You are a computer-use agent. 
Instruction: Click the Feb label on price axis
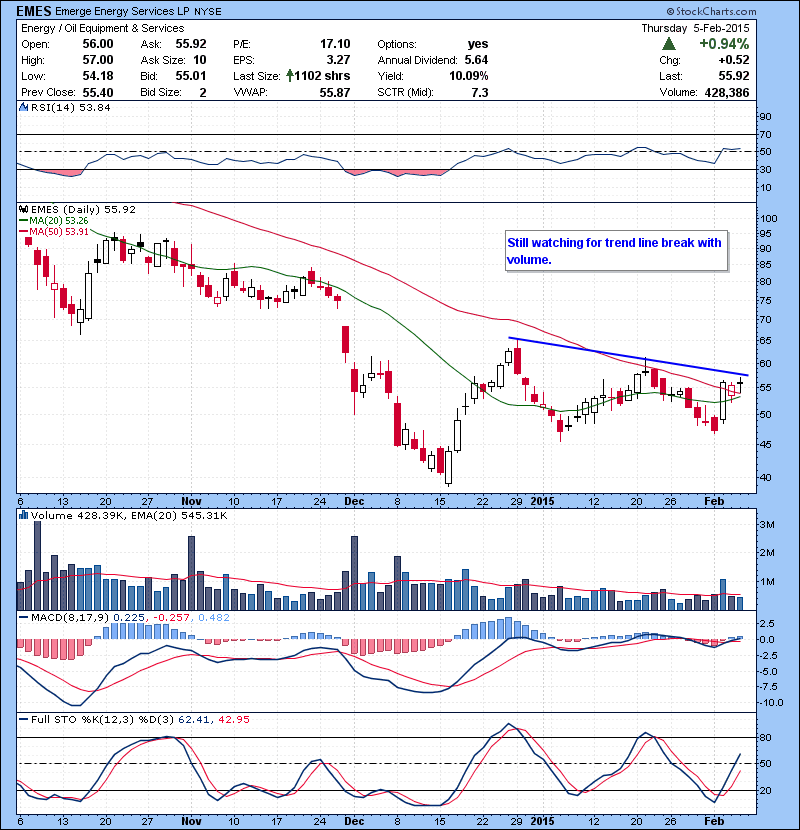714,501
